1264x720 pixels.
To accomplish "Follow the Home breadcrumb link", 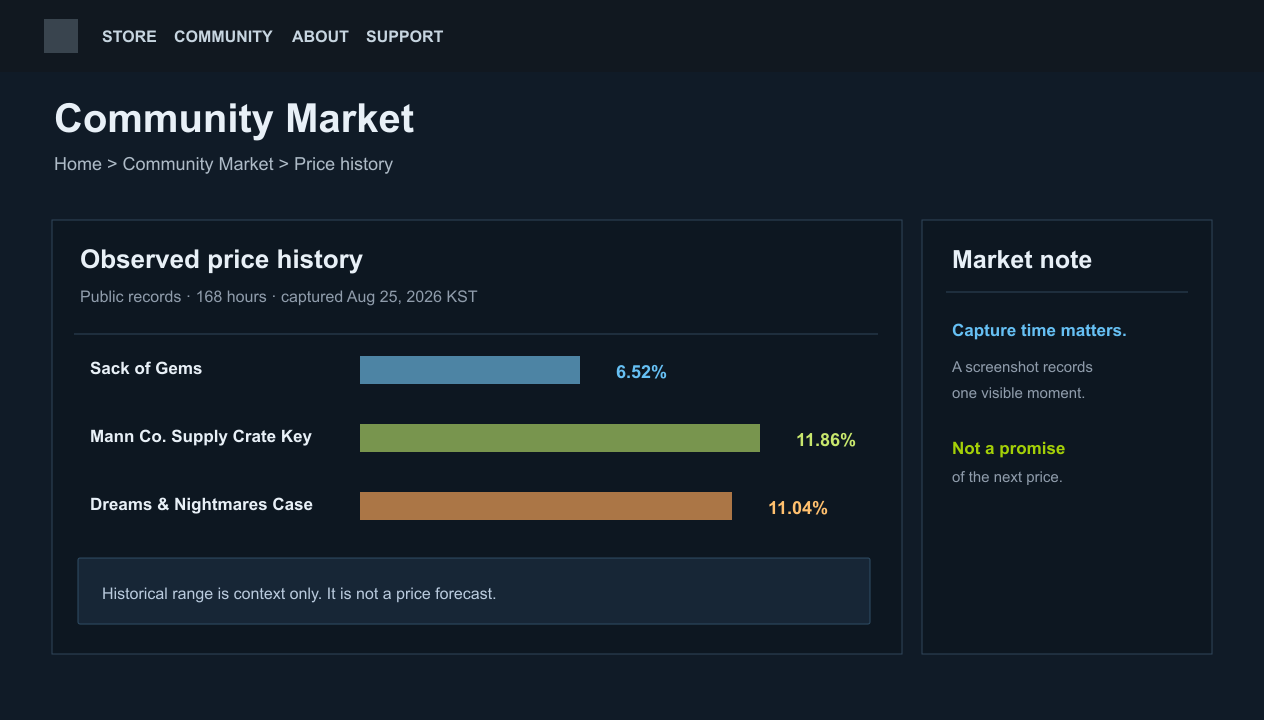I will click(x=78, y=164).
